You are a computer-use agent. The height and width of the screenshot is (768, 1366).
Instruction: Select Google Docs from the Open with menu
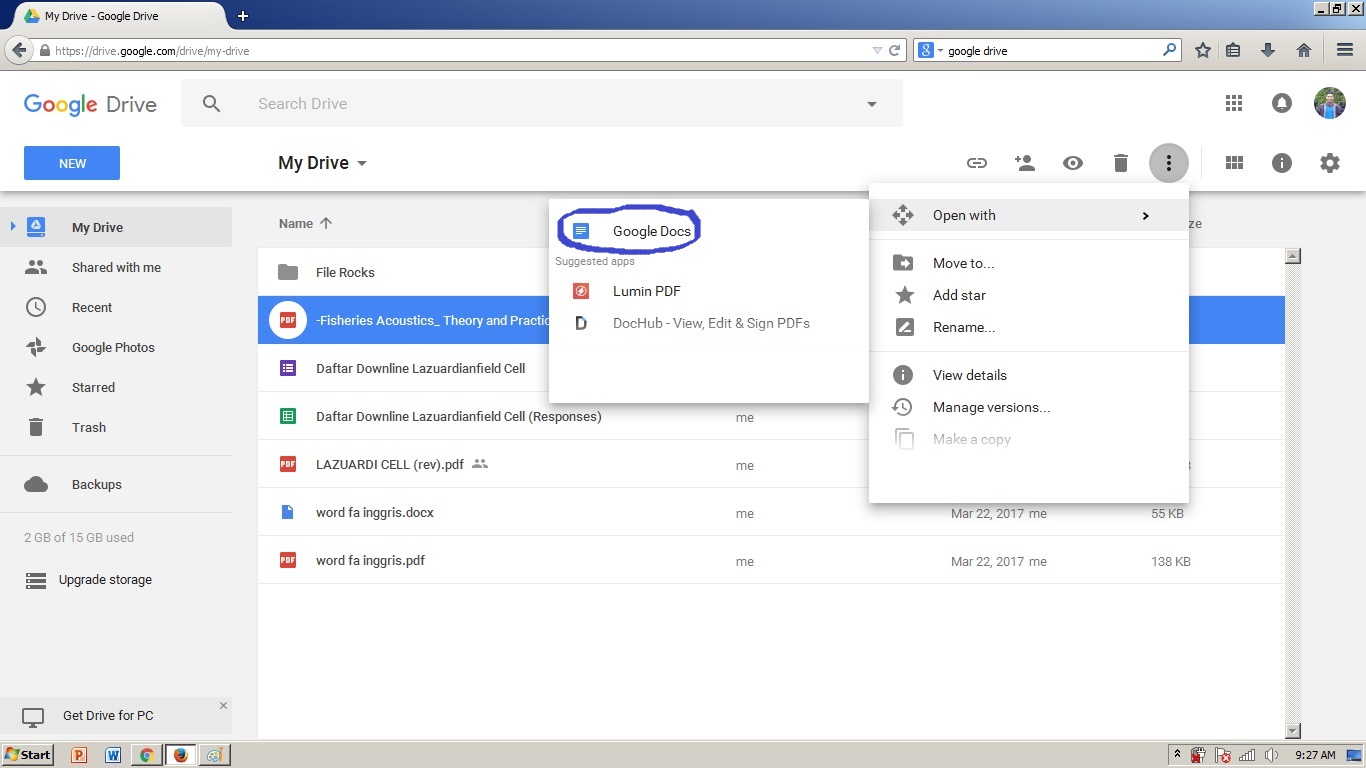click(651, 230)
